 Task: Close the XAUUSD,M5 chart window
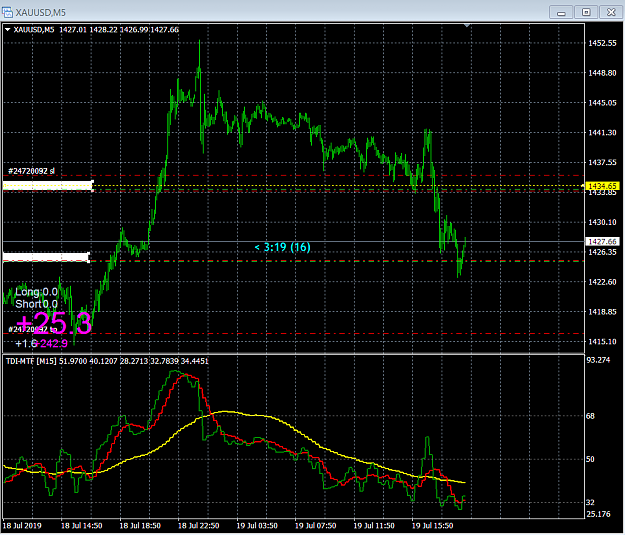611,12
